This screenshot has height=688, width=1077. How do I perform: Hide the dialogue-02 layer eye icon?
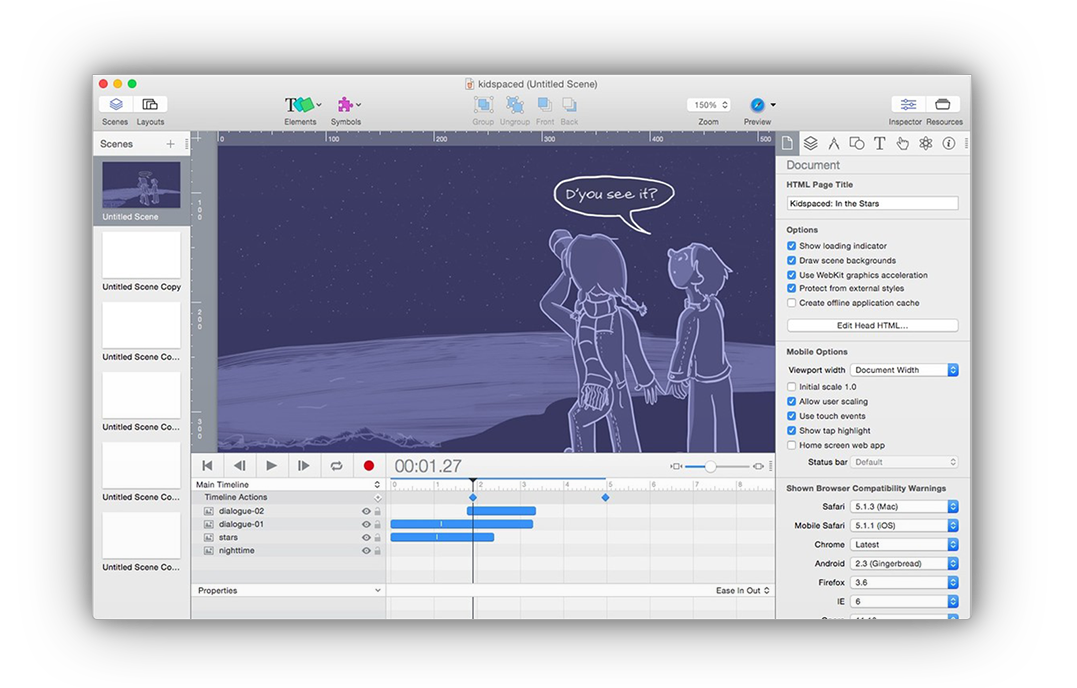coord(366,512)
